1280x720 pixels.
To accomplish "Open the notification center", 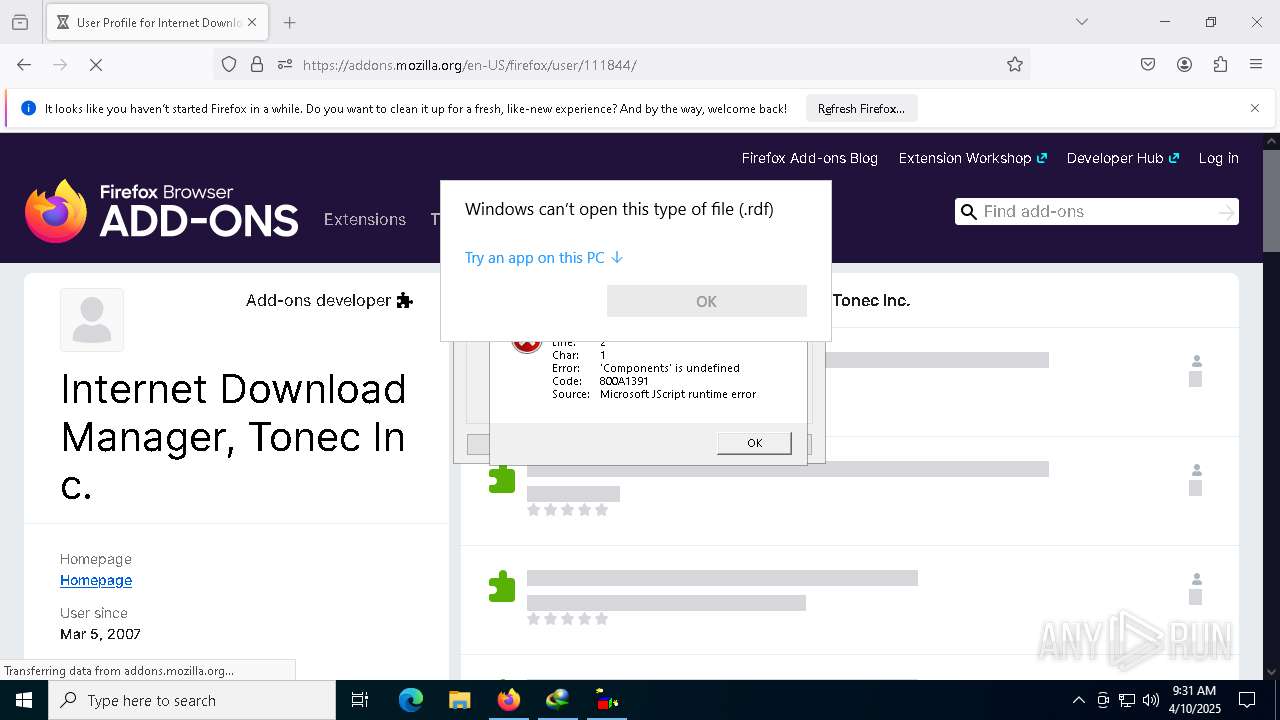I will (x=1247, y=700).
